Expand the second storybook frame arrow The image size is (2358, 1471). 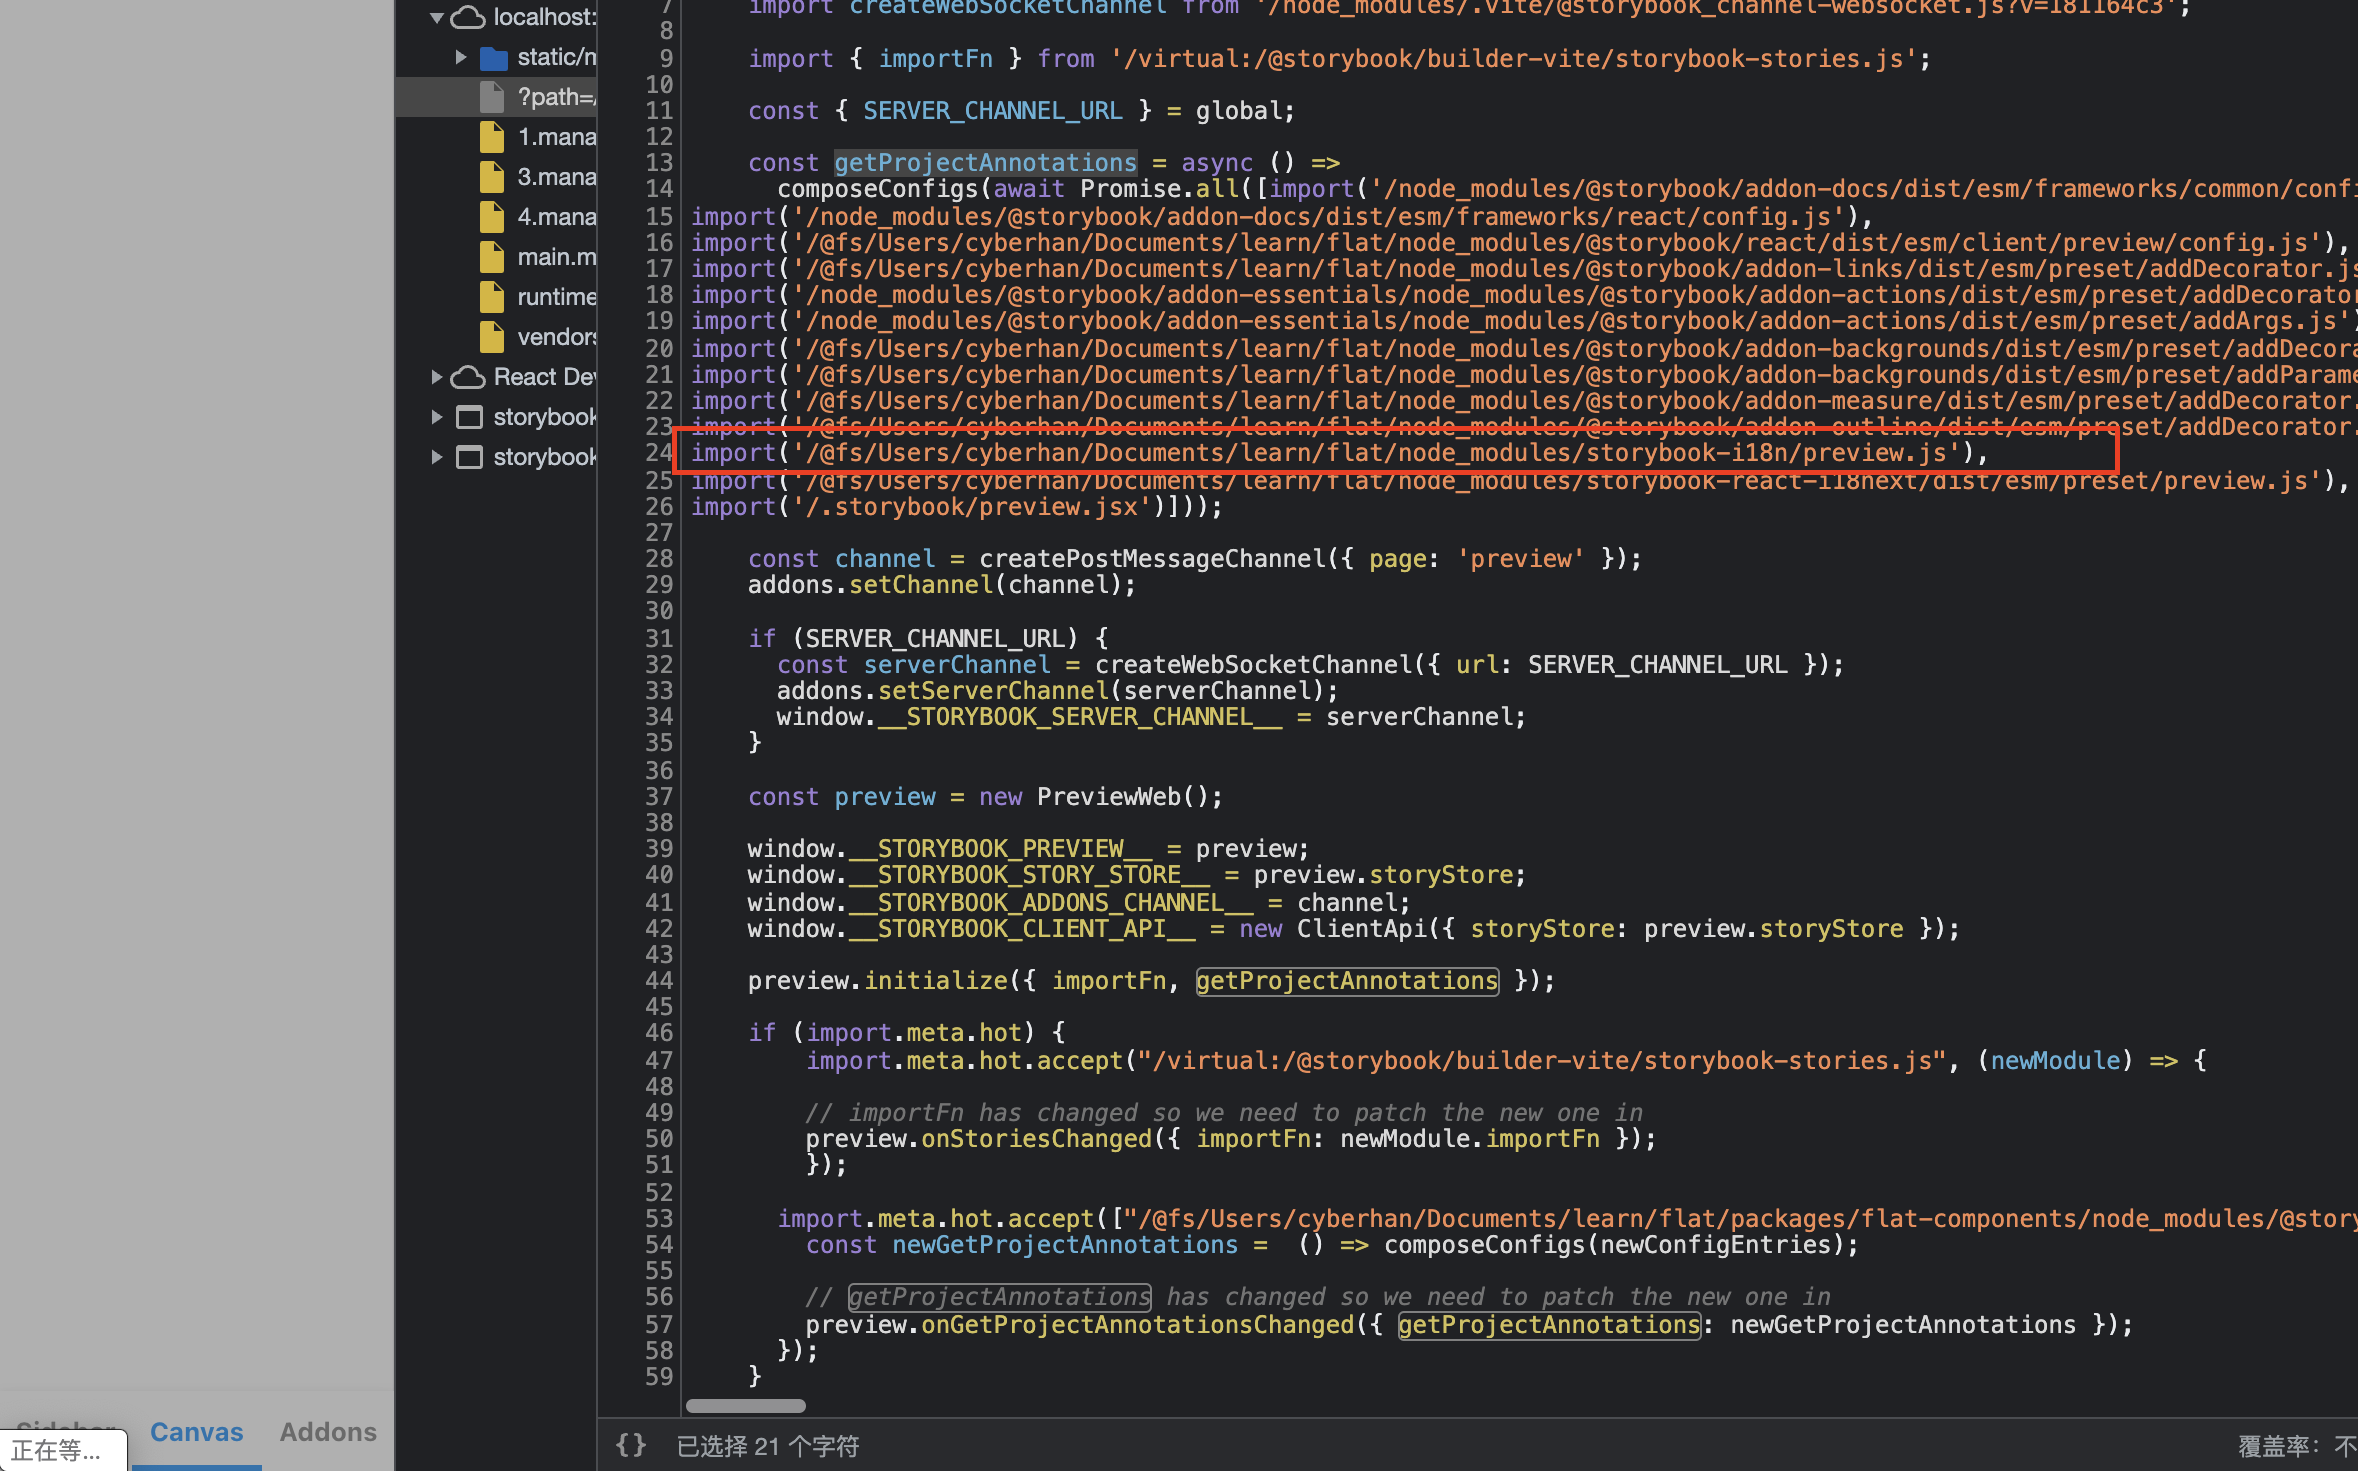point(437,457)
